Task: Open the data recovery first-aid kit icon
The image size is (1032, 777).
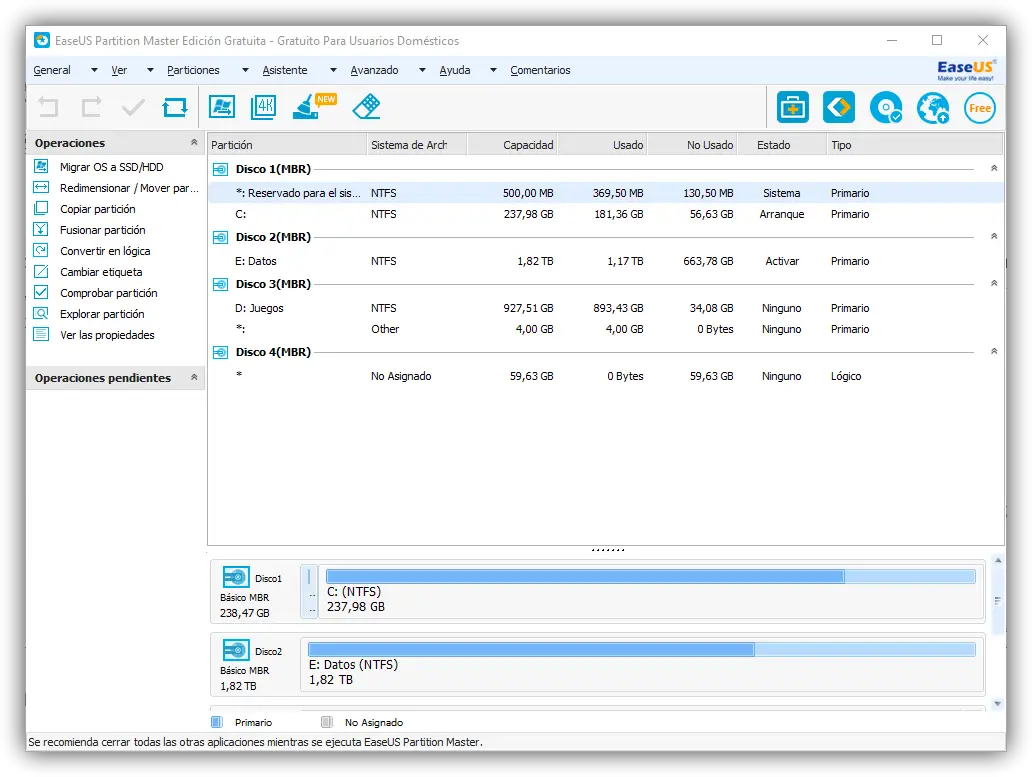Action: [x=793, y=107]
